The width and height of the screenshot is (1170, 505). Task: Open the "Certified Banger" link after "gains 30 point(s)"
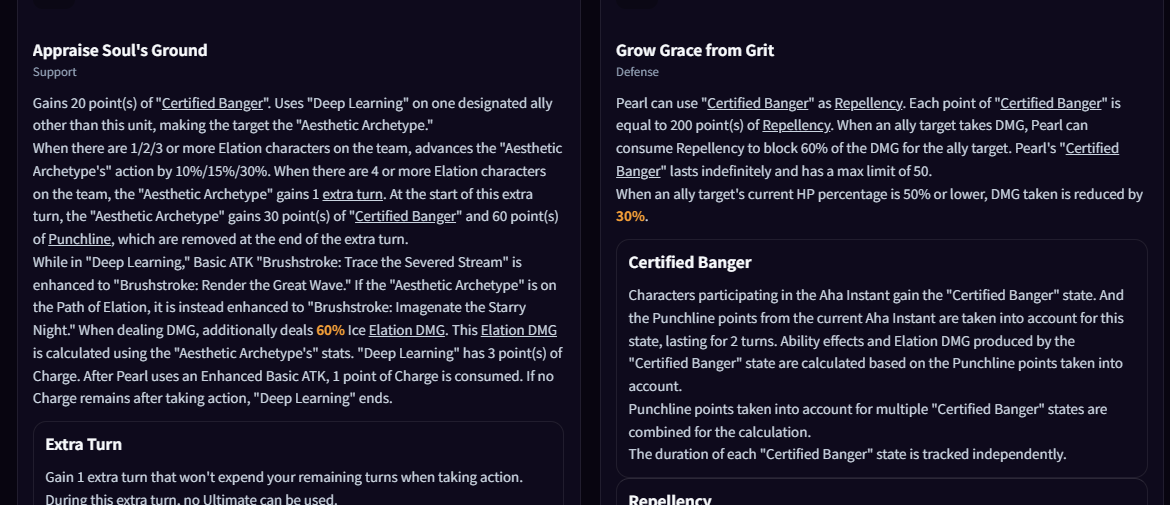click(405, 217)
